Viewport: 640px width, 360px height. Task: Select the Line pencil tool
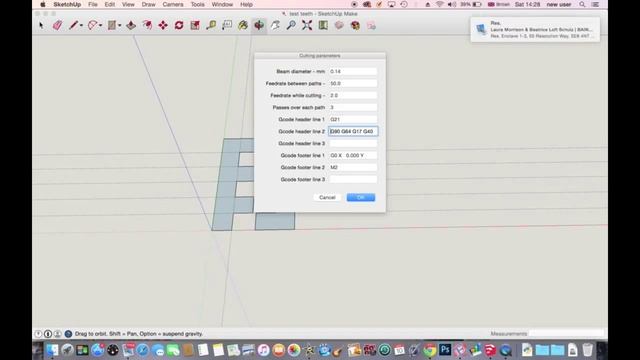coord(73,25)
